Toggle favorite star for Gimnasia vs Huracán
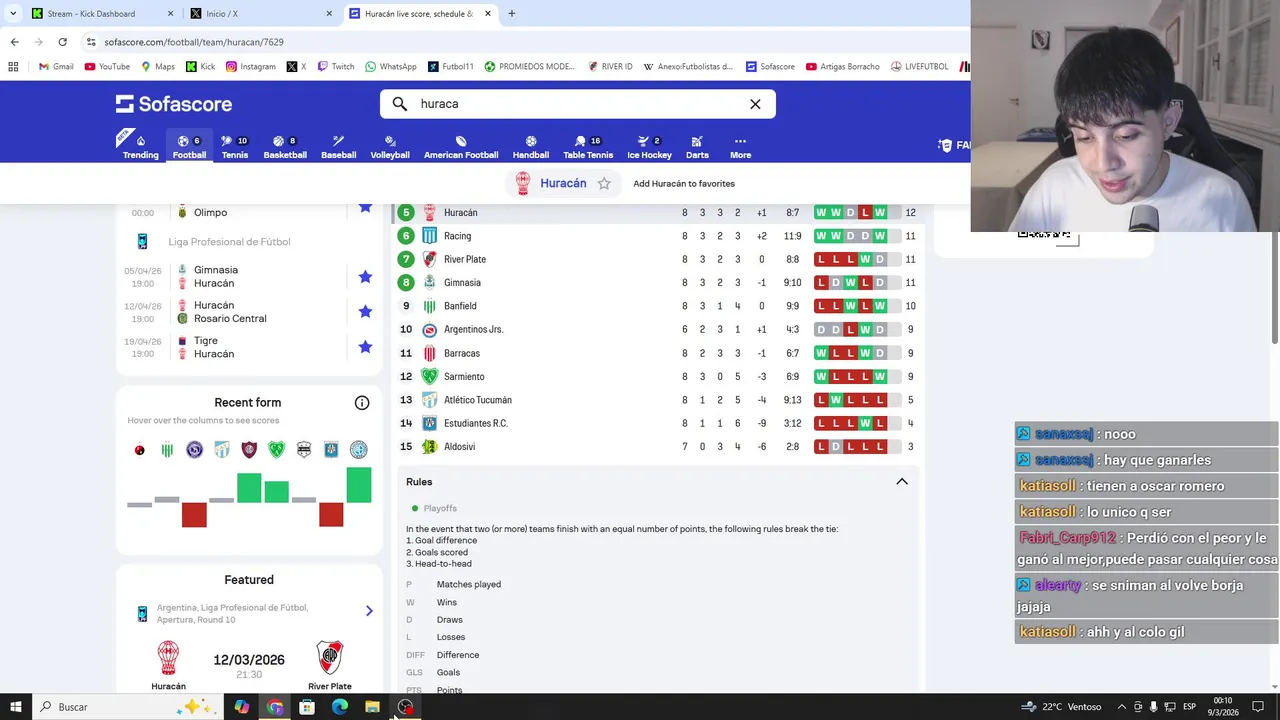 [365, 277]
